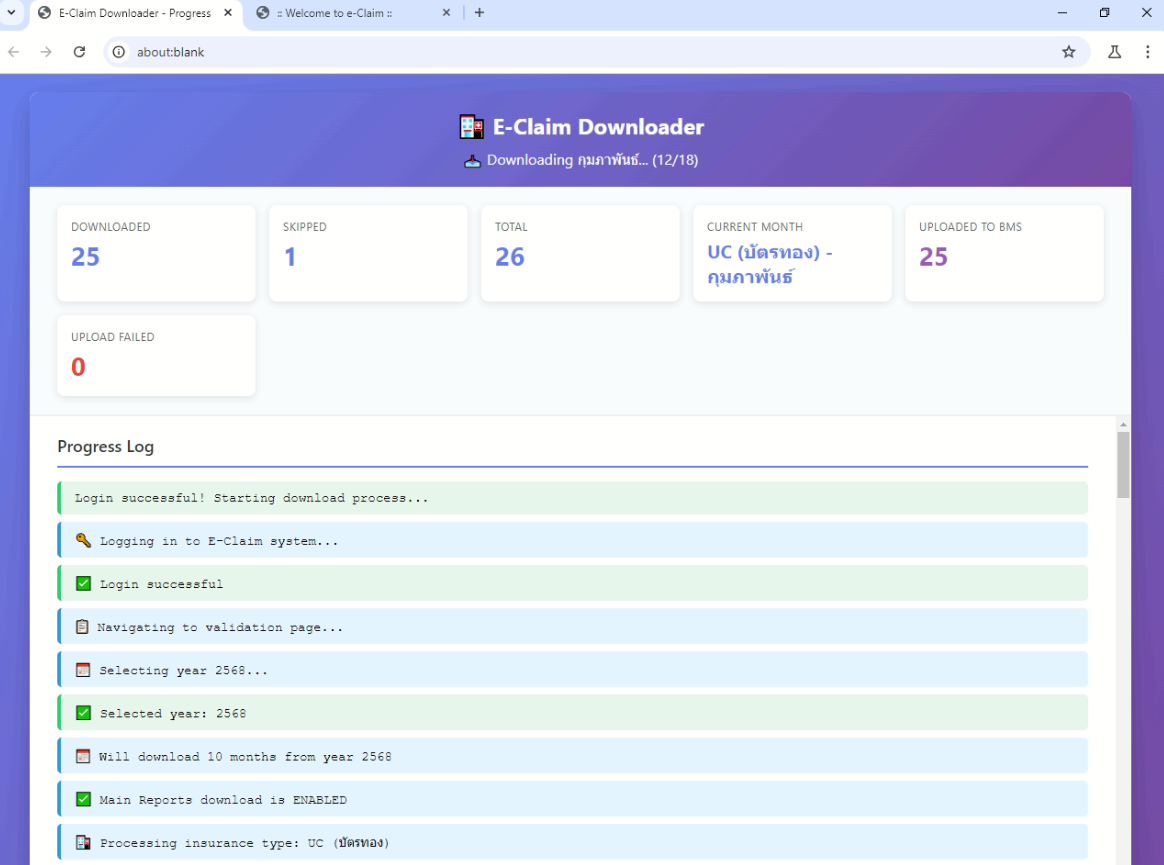The height and width of the screenshot is (865, 1164).
Task: Close the Welcome to e-Claim tab
Action: click(446, 13)
